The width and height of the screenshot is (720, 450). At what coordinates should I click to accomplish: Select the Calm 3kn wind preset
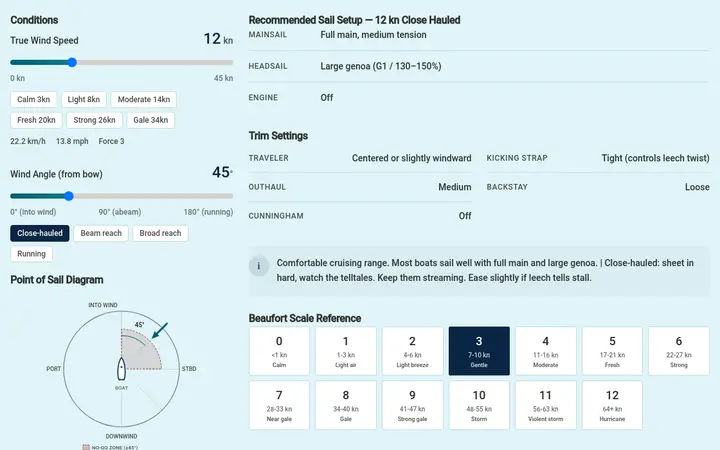[x=34, y=99]
